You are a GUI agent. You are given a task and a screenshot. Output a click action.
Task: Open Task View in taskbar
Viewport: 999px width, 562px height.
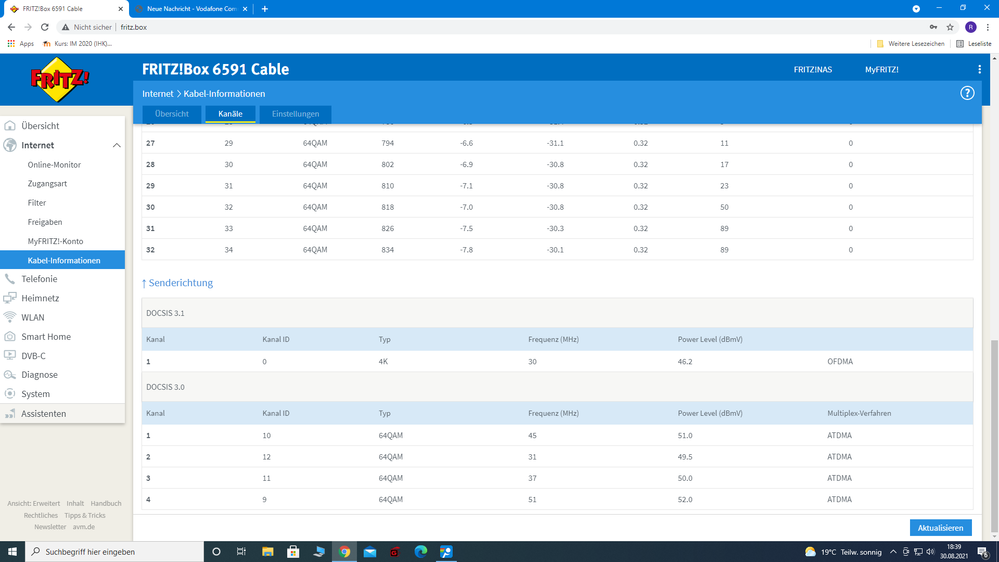[241, 552]
